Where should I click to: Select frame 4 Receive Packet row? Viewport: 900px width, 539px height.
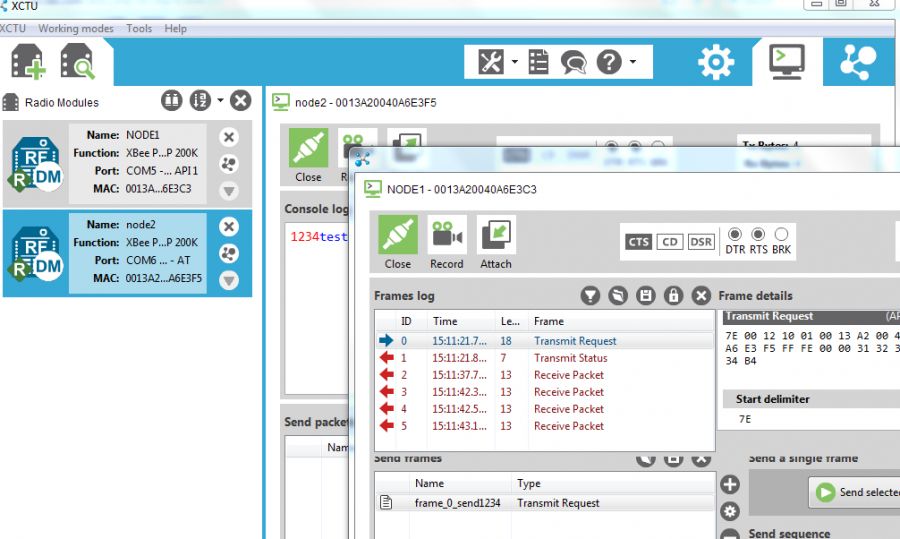tap(545, 409)
